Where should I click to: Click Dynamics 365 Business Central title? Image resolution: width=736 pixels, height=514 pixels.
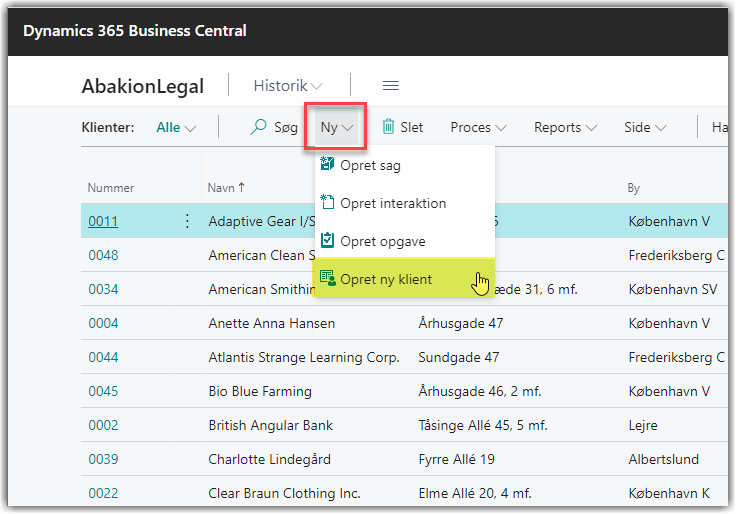click(x=135, y=31)
